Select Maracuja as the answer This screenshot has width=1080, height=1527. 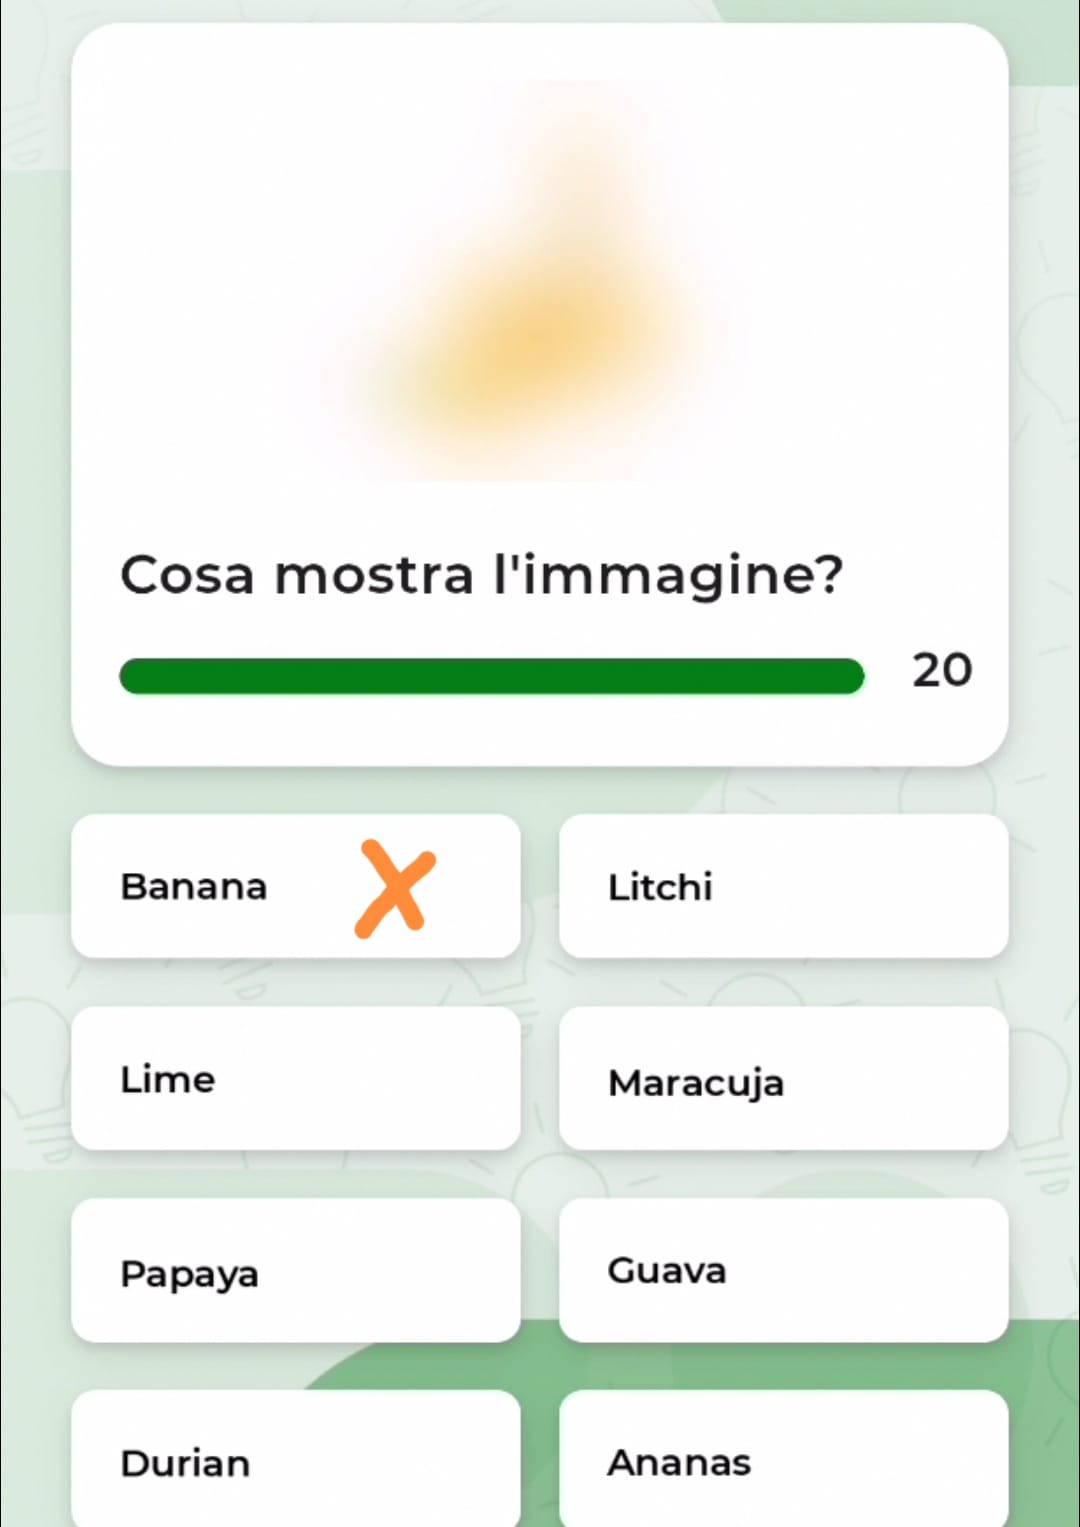point(783,1078)
